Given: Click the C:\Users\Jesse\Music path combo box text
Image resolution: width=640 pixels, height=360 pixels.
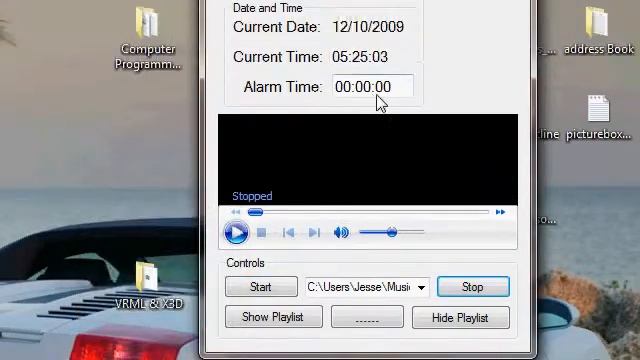Looking at the screenshot, I should coord(359,287).
